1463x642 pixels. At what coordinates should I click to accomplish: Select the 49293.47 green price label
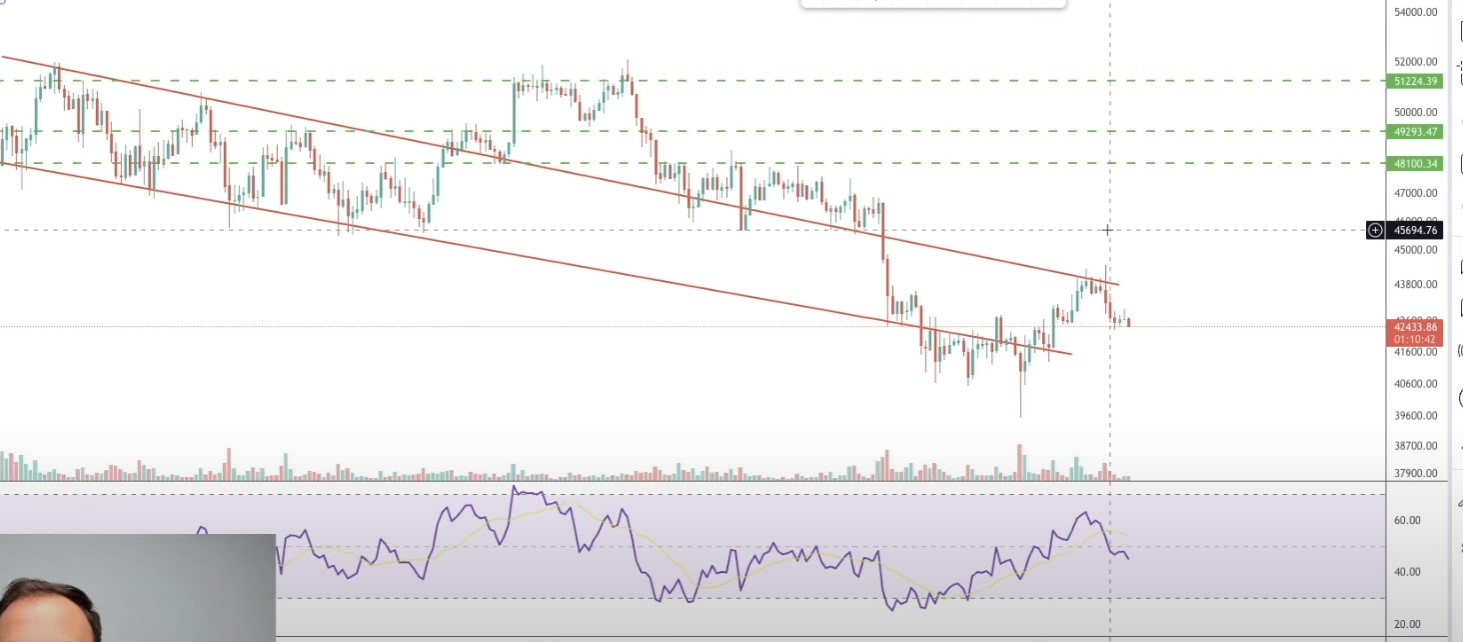[x=1415, y=131]
